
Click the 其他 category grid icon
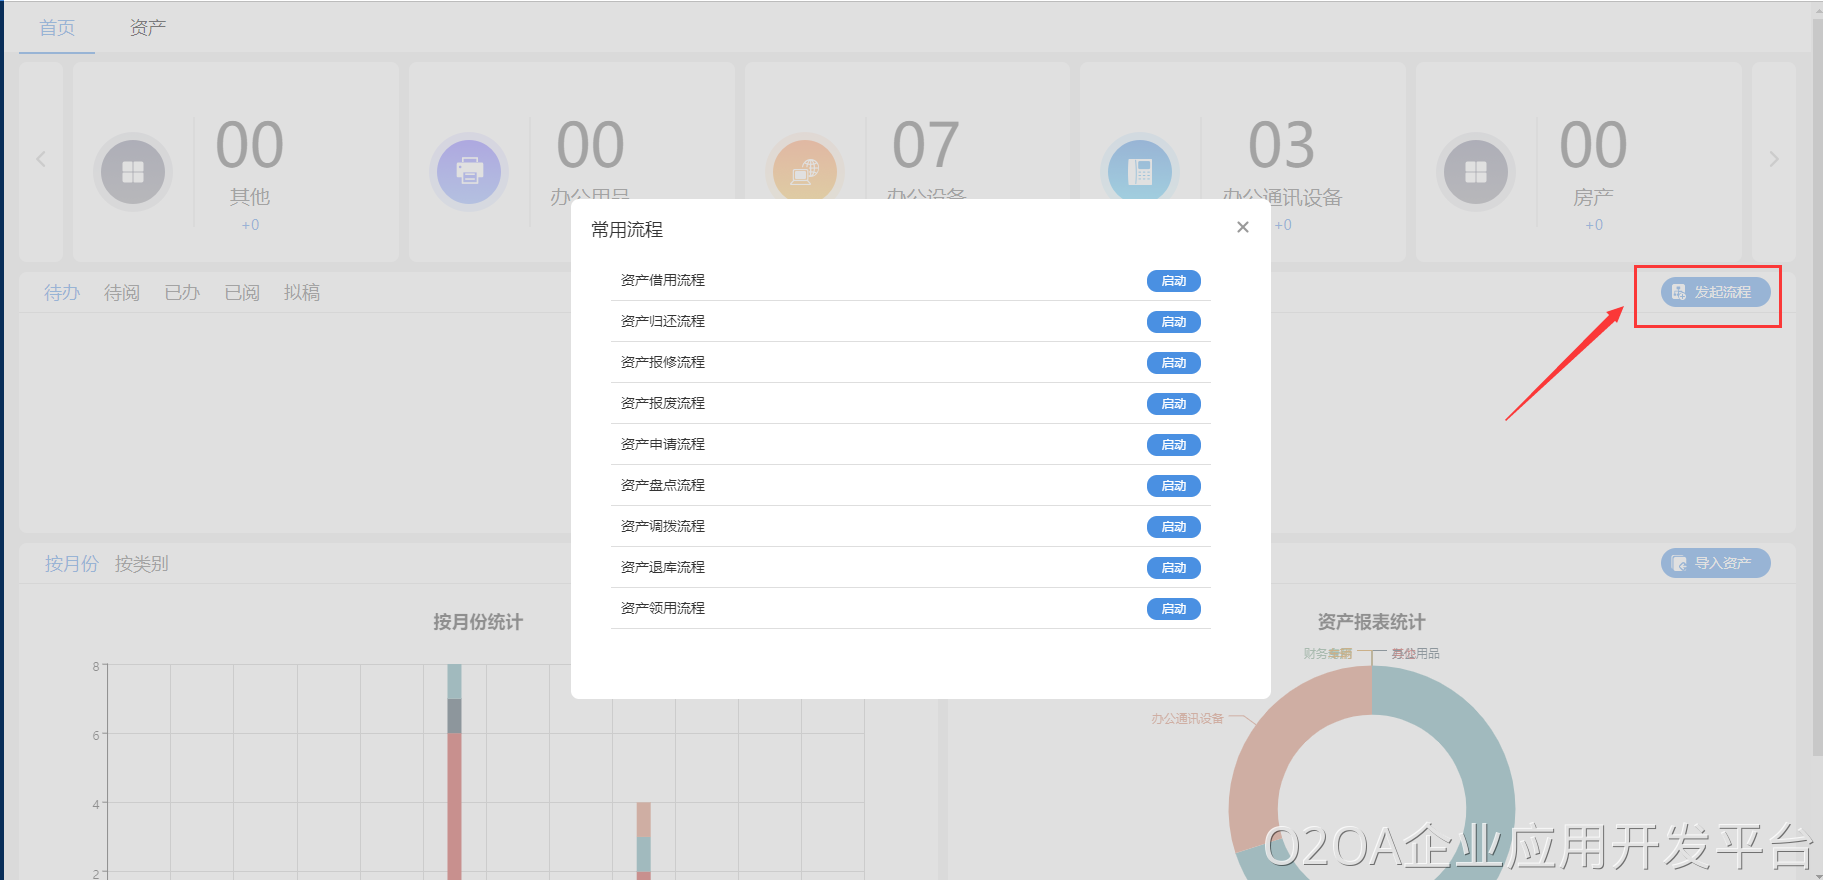tap(133, 172)
